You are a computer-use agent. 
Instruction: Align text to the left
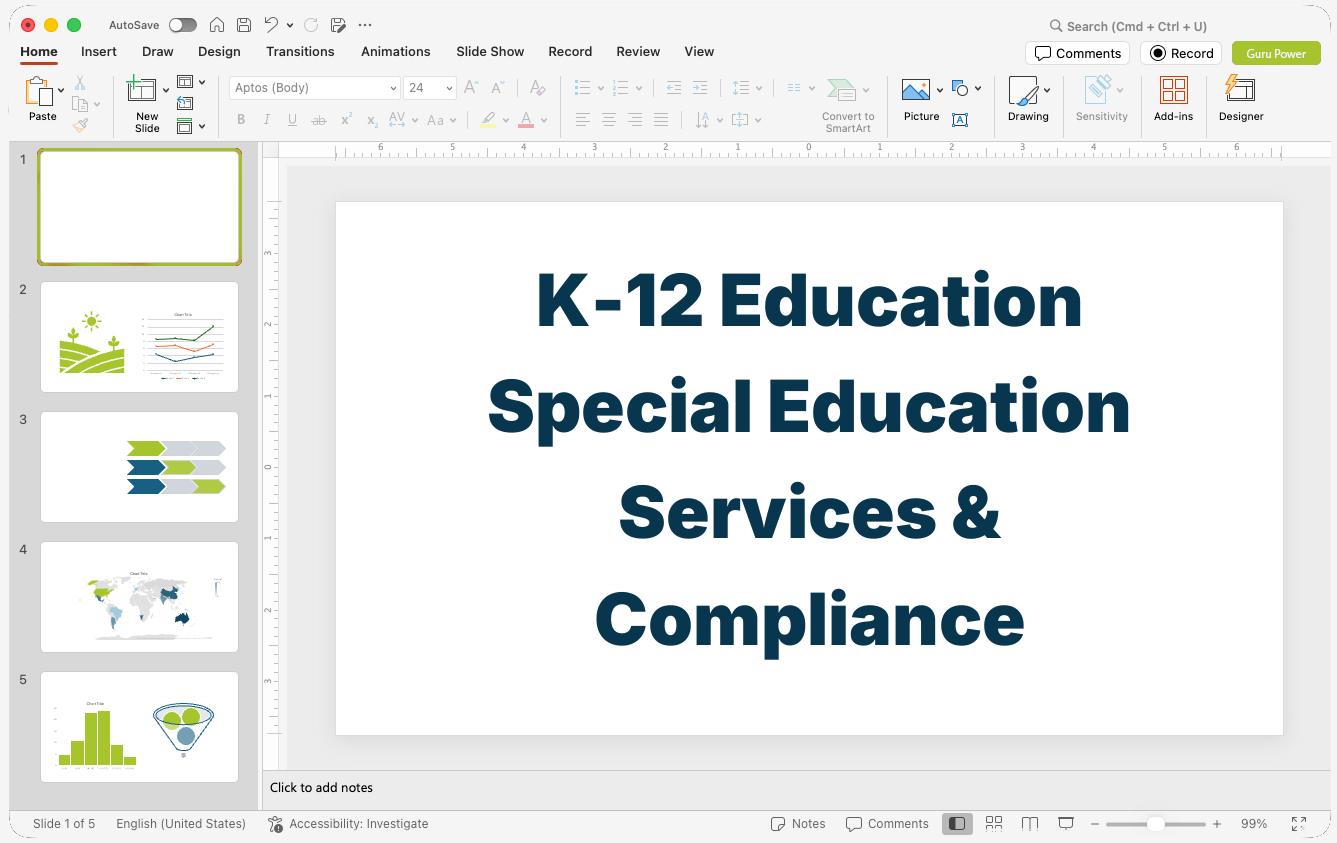(583, 120)
